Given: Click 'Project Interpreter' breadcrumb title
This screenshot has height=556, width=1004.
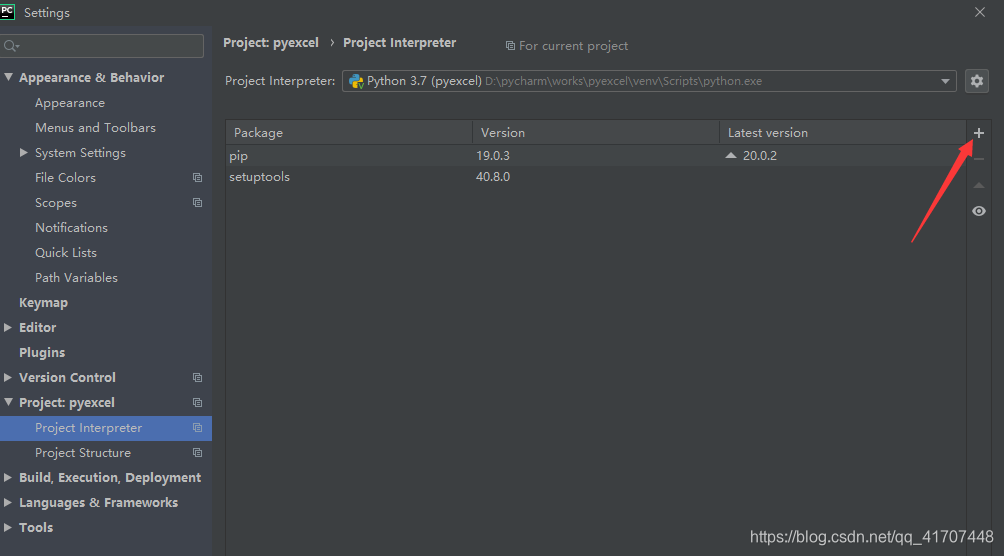Looking at the screenshot, I should (400, 43).
